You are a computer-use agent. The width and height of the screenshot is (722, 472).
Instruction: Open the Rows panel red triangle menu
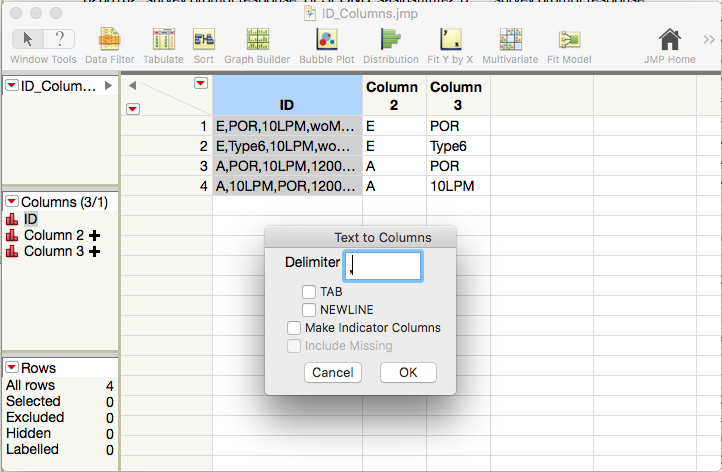(12, 368)
